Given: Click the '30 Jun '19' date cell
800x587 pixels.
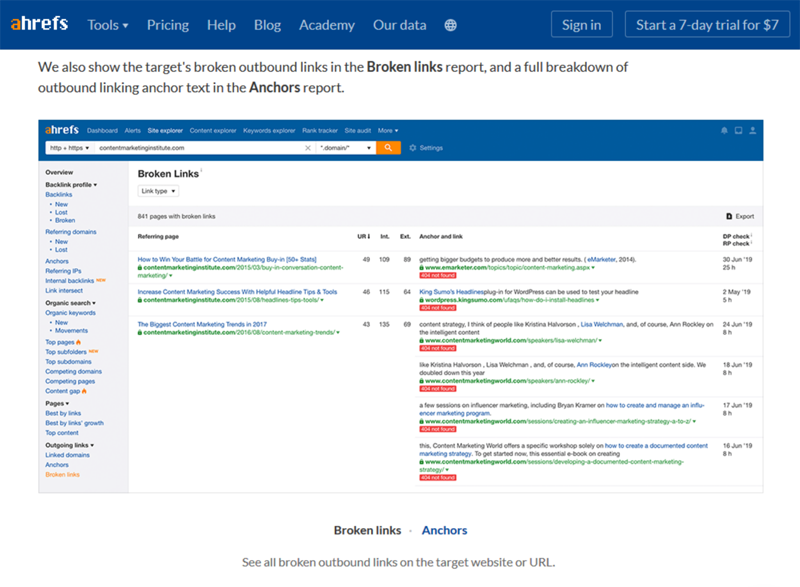Looking at the screenshot, I should (x=737, y=260).
